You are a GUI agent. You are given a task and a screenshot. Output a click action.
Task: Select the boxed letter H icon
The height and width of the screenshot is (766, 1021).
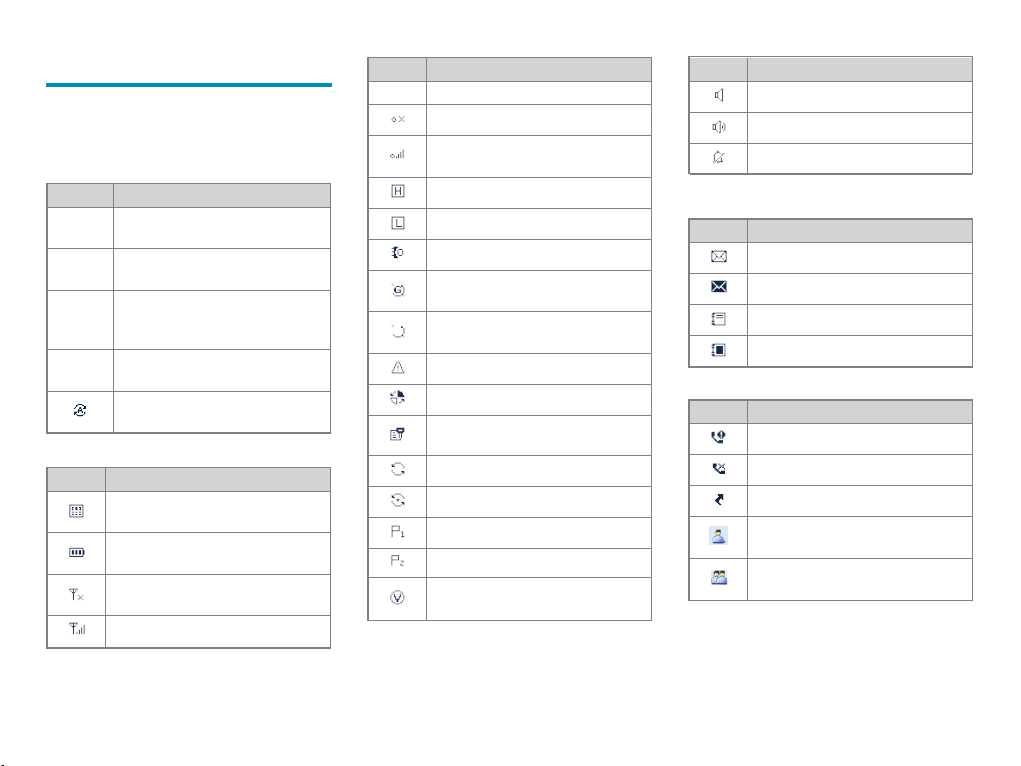(398, 191)
